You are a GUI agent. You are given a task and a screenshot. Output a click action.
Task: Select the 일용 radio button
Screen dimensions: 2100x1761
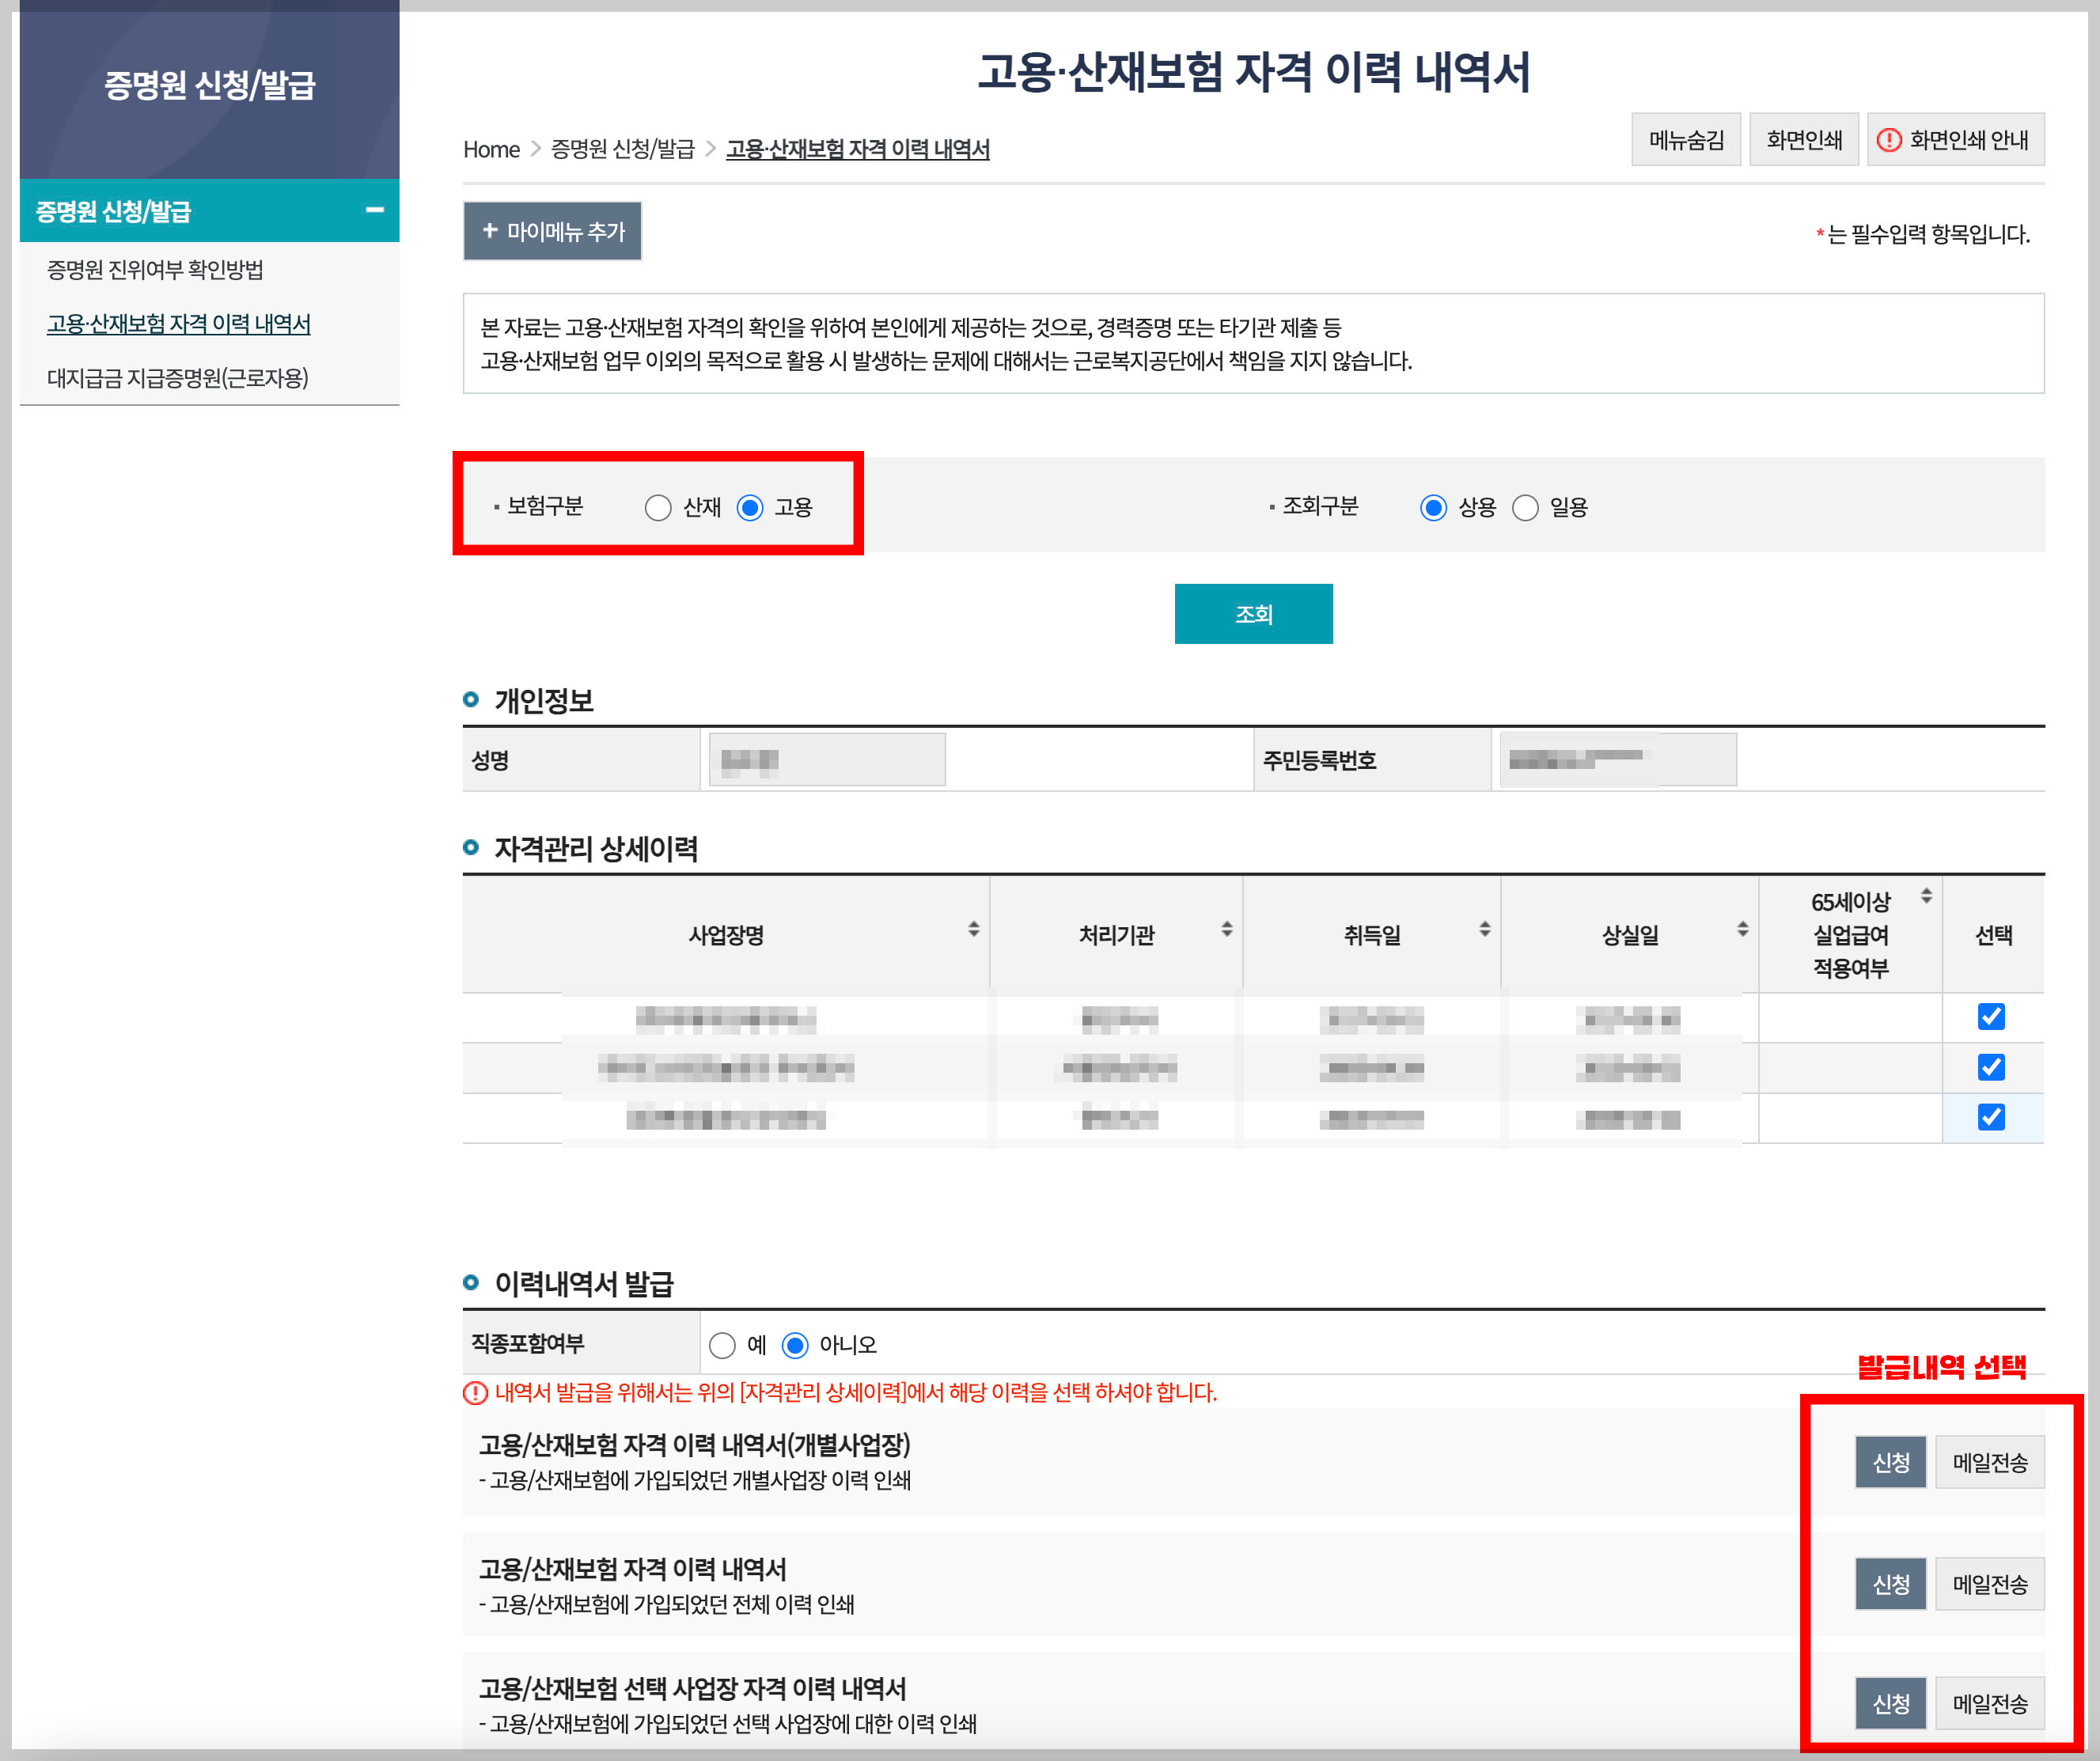(1524, 508)
